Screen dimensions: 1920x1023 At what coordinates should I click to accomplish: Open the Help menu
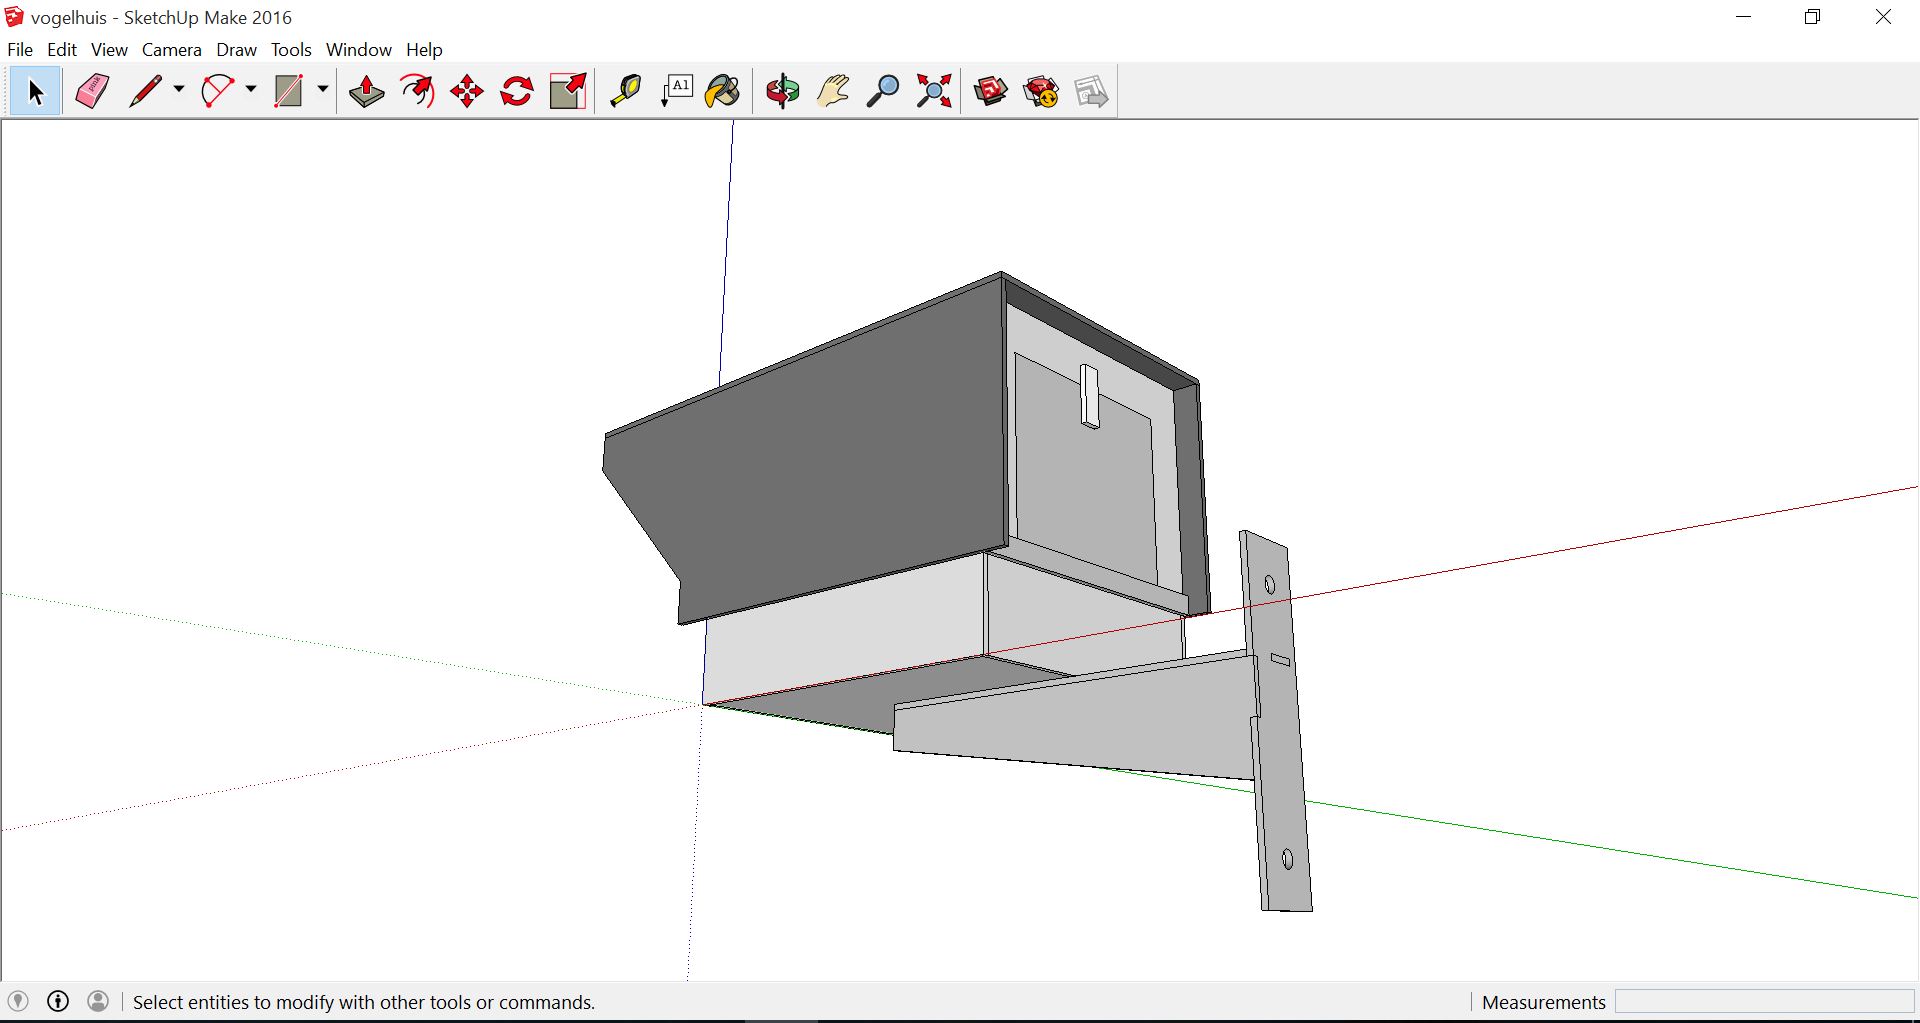[424, 49]
